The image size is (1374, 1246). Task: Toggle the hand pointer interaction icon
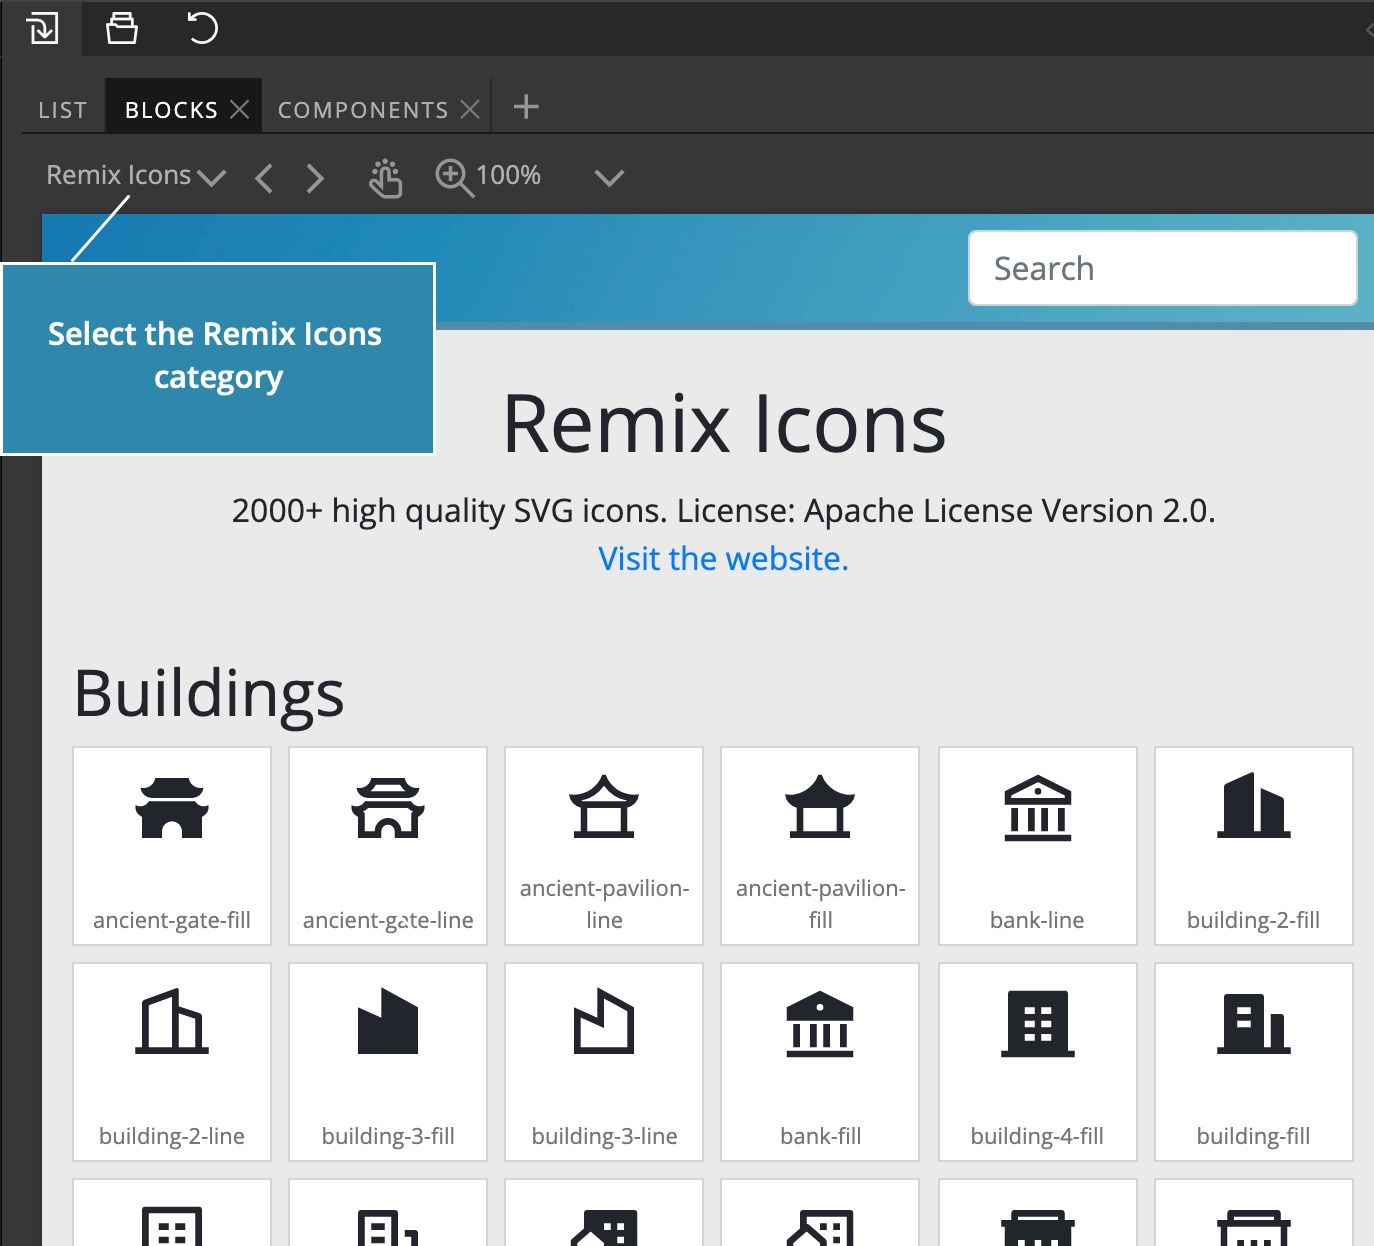pos(385,178)
